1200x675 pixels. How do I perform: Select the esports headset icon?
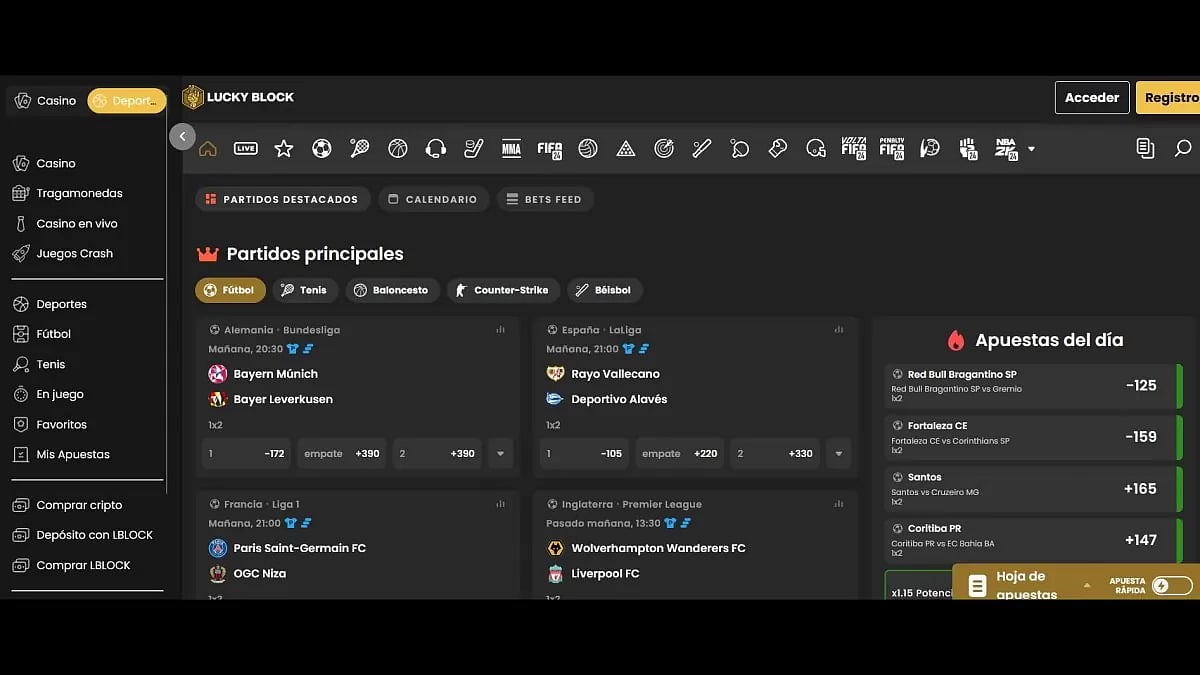pos(436,149)
